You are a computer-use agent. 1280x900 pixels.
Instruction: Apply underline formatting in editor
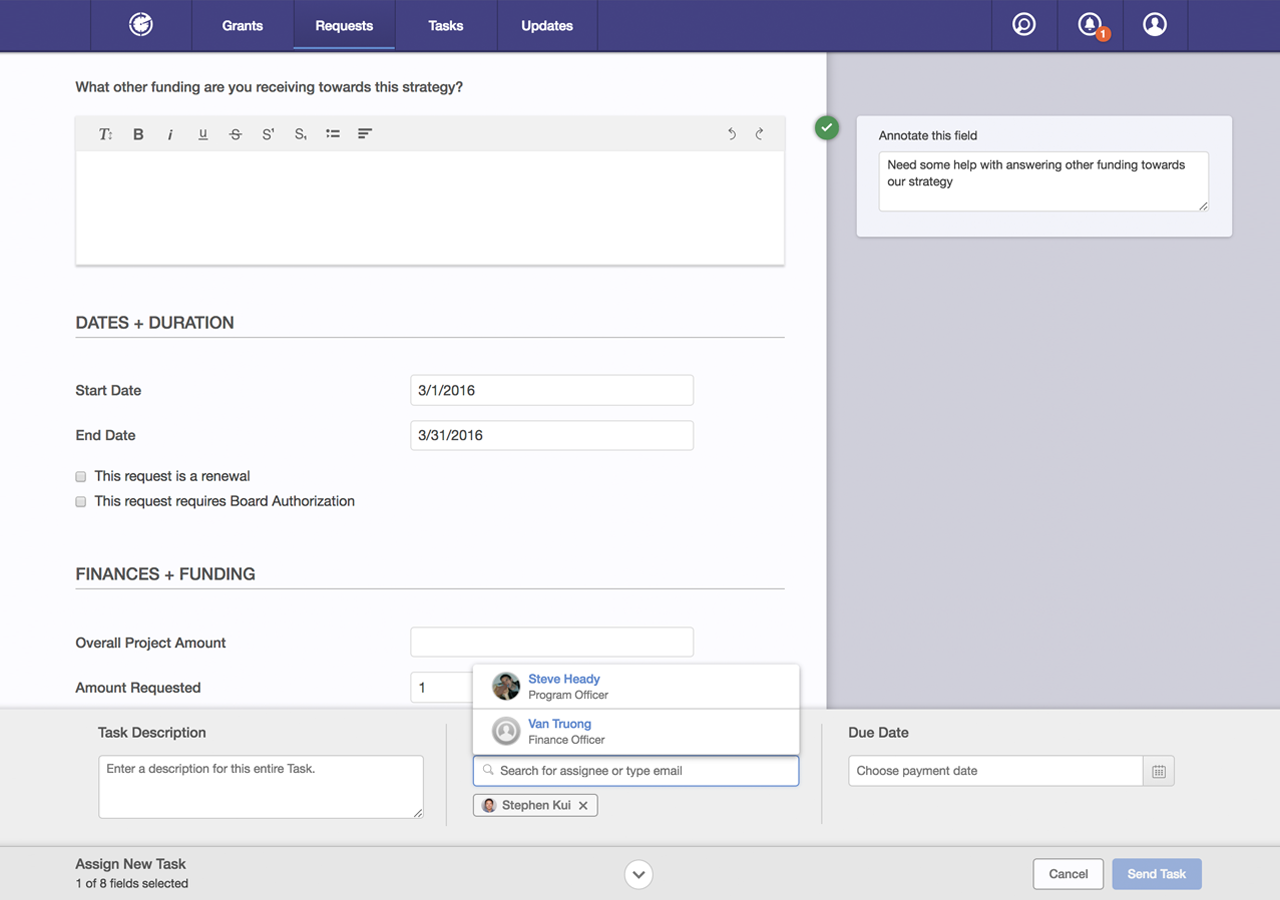[x=203, y=134]
